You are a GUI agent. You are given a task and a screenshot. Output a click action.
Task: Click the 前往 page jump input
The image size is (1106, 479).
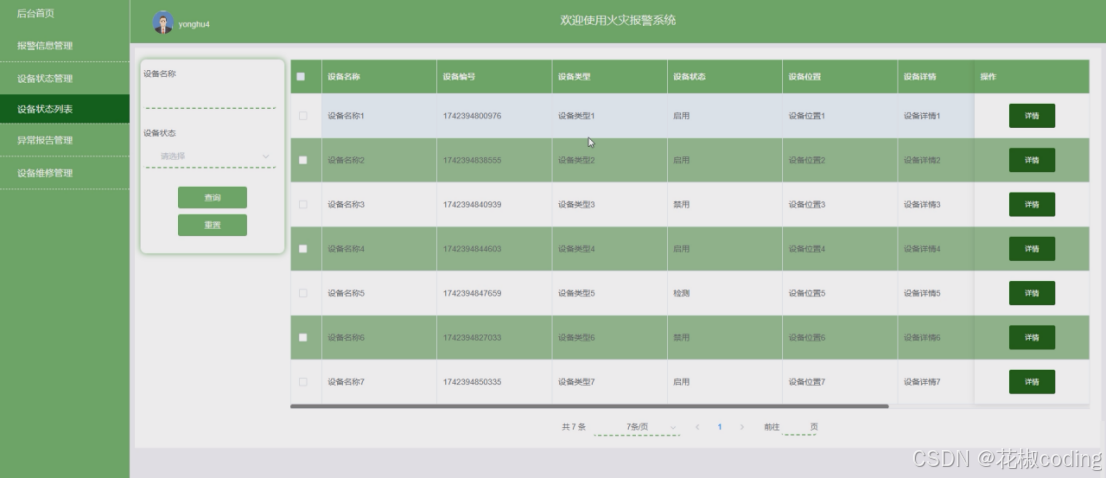796,427
